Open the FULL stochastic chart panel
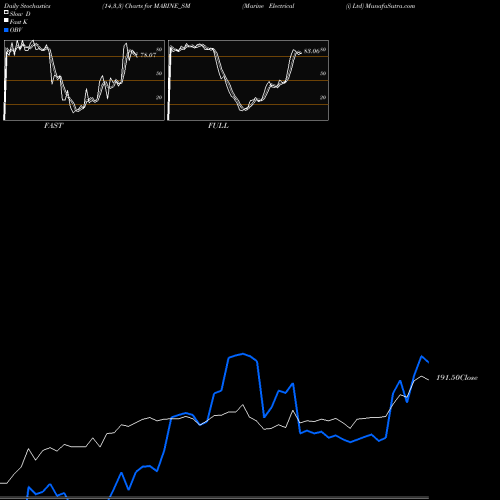Image resolution: width=500 pixels, height=500 pixels. (248, 80)
